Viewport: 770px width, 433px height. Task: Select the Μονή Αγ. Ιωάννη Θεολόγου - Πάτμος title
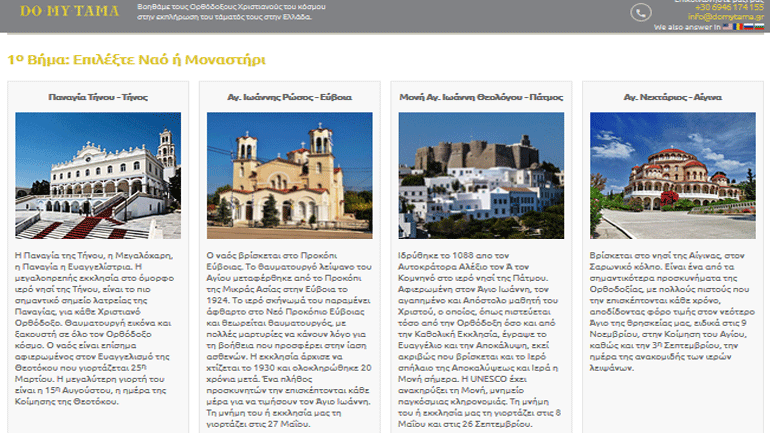click(481, 98)
